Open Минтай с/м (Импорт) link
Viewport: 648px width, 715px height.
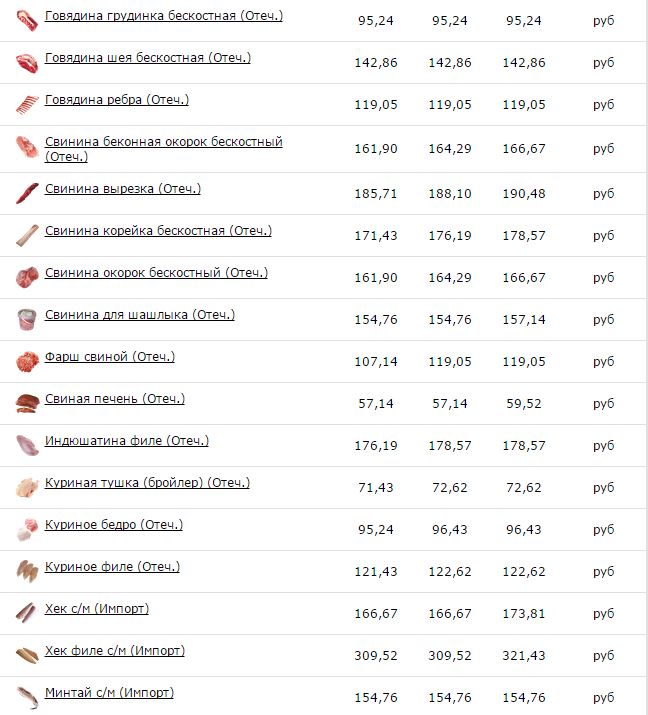coord(109,692)
